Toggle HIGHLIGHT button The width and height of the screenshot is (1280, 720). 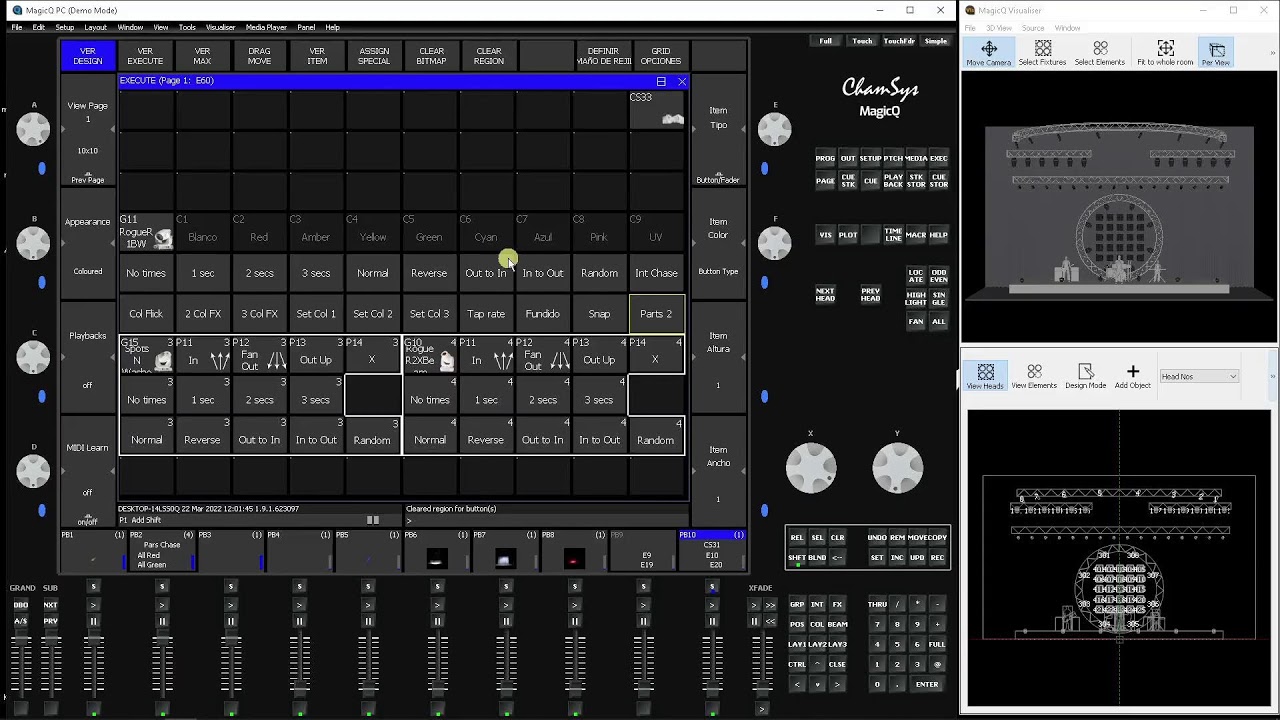pyautogui.click(x=916, y=299)
